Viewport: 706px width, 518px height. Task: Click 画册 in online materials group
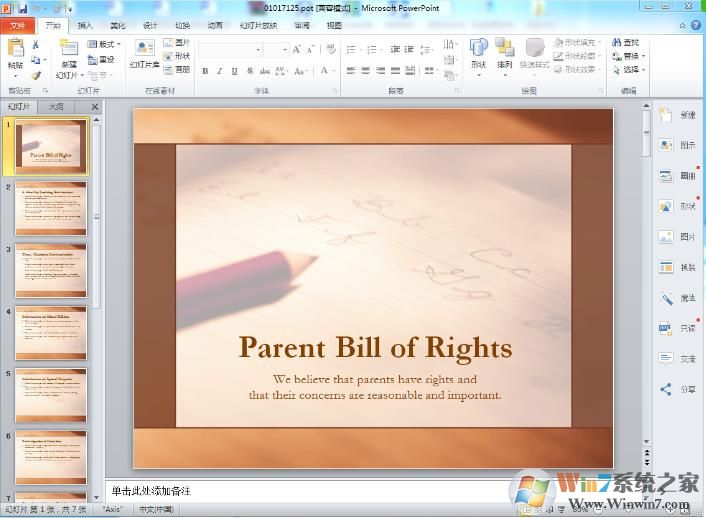coord(176,69)
